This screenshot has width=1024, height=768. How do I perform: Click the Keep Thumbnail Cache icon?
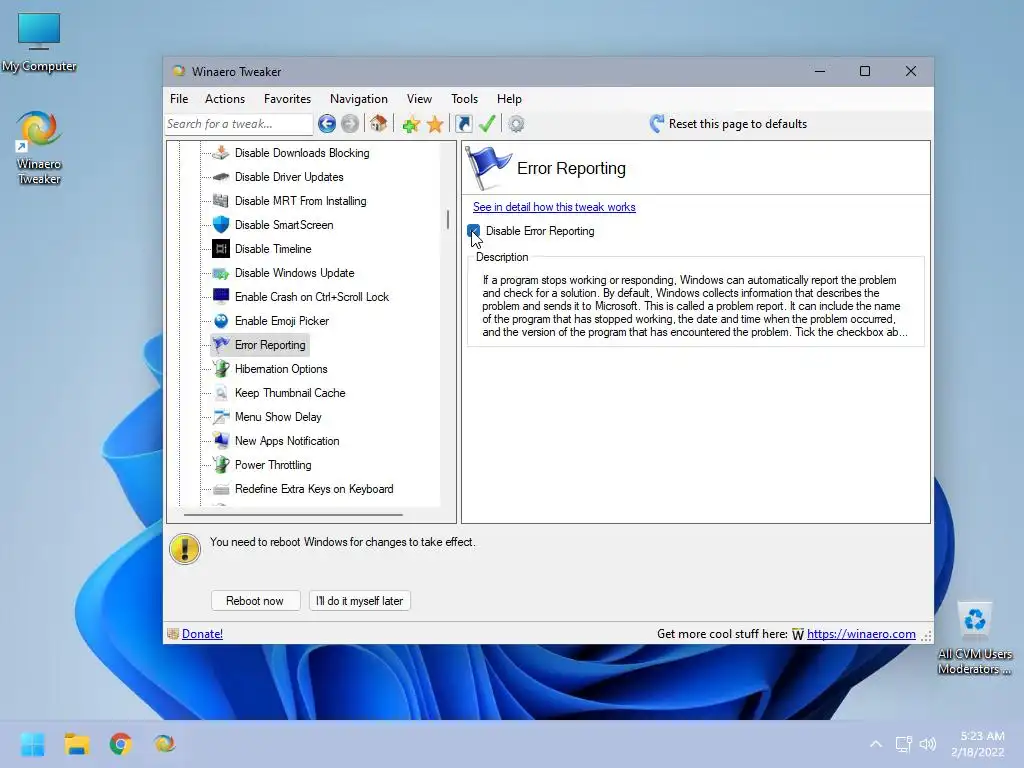tap(221, 392)
